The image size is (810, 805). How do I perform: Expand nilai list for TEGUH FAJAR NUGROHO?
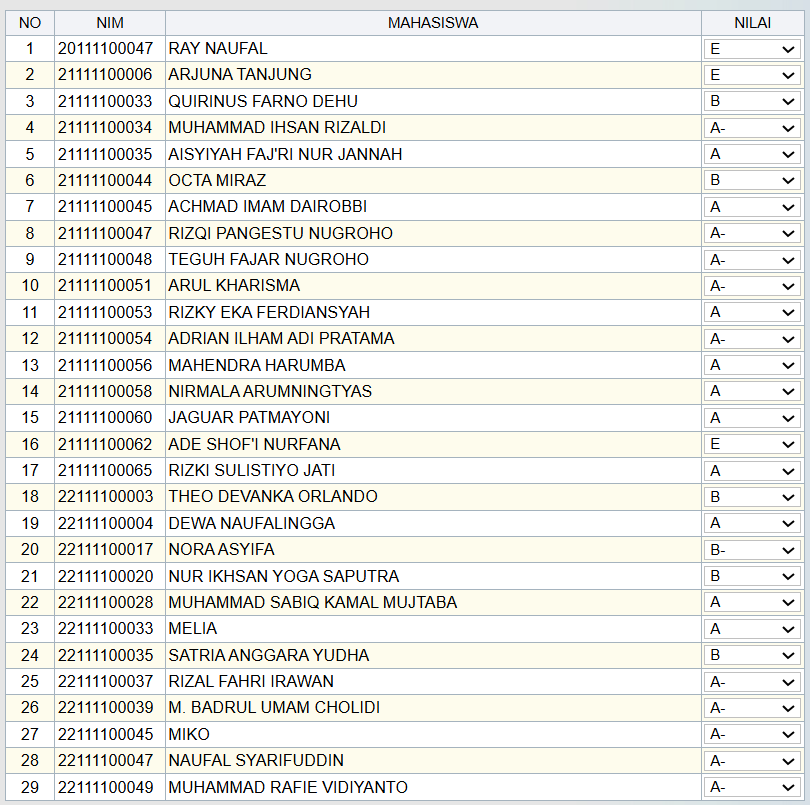click(x=752, y=260)
